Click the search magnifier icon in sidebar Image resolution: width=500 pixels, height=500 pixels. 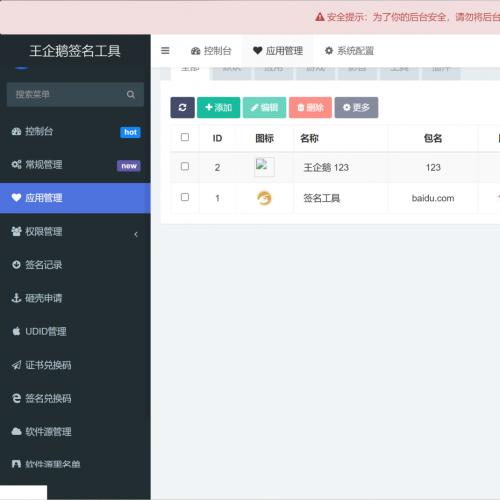coord(131,95)
